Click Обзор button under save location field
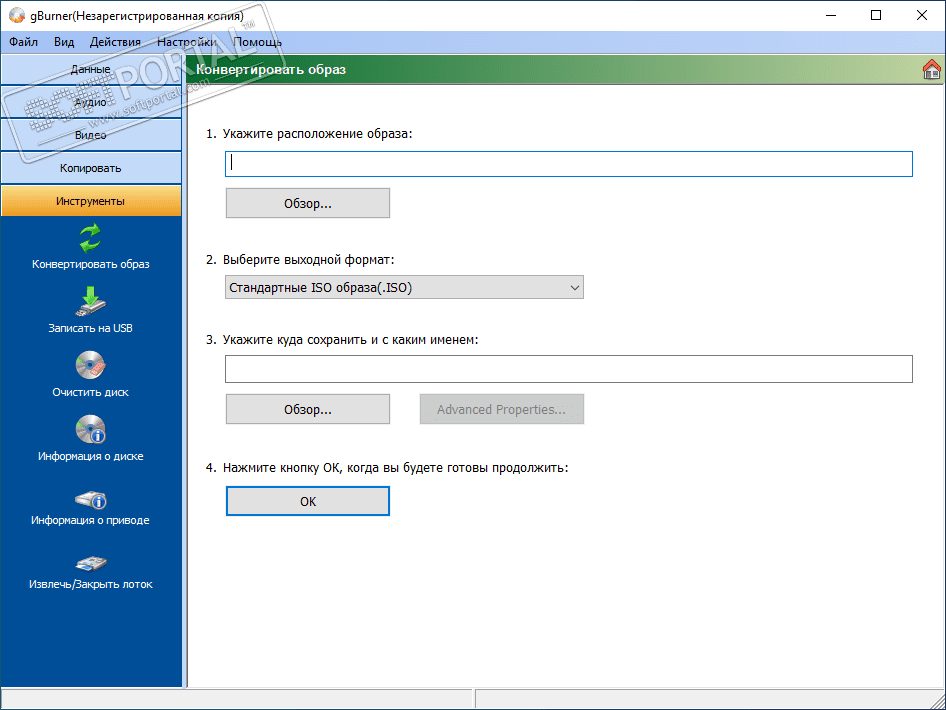Screen dimensions: 946x710 (308, 410)
